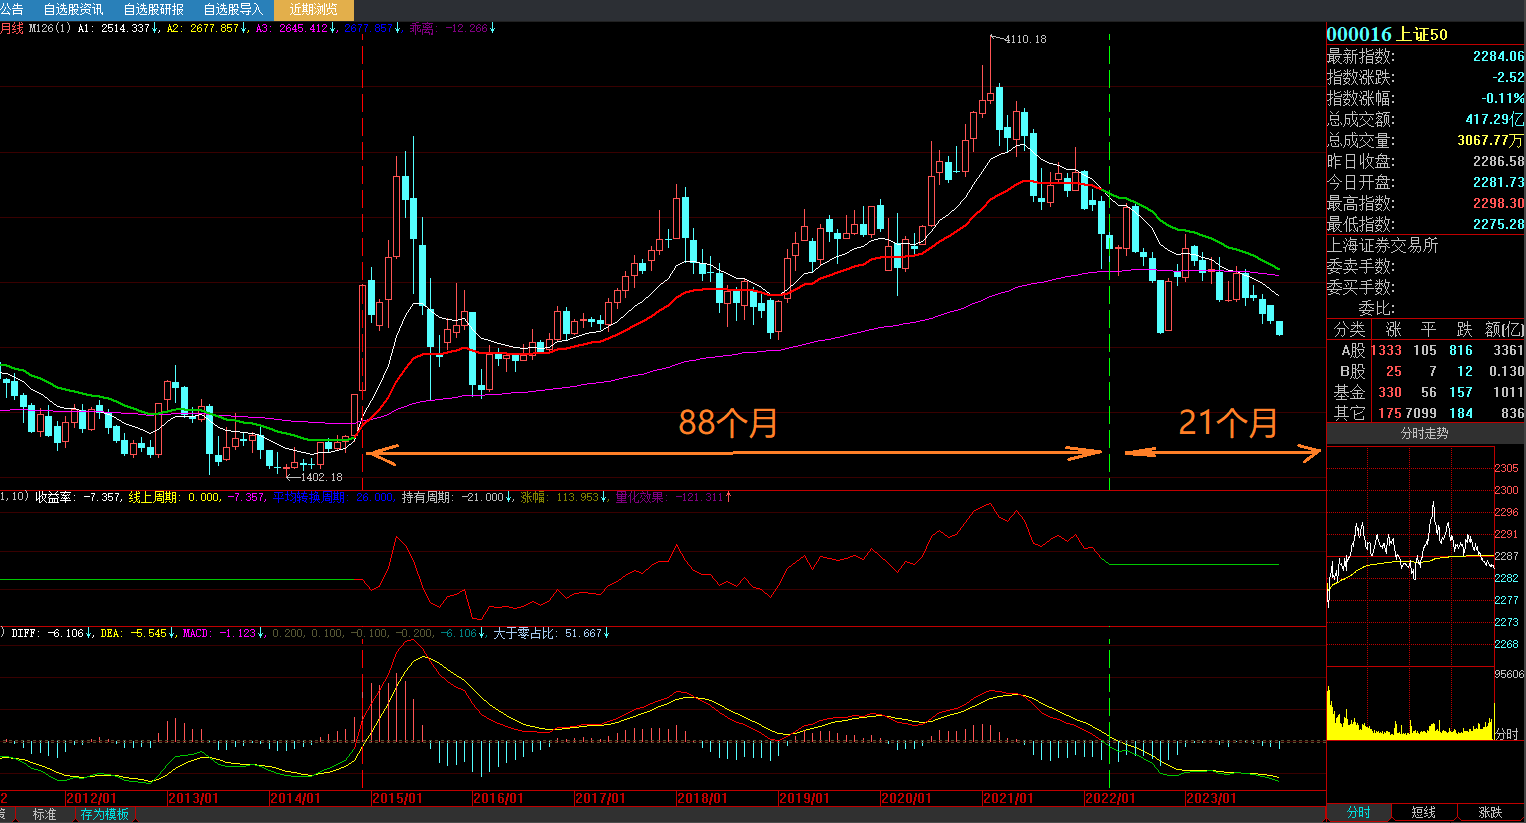
Task: Jump to 2021/01 on the time axis
Action: click(1008, 798)
